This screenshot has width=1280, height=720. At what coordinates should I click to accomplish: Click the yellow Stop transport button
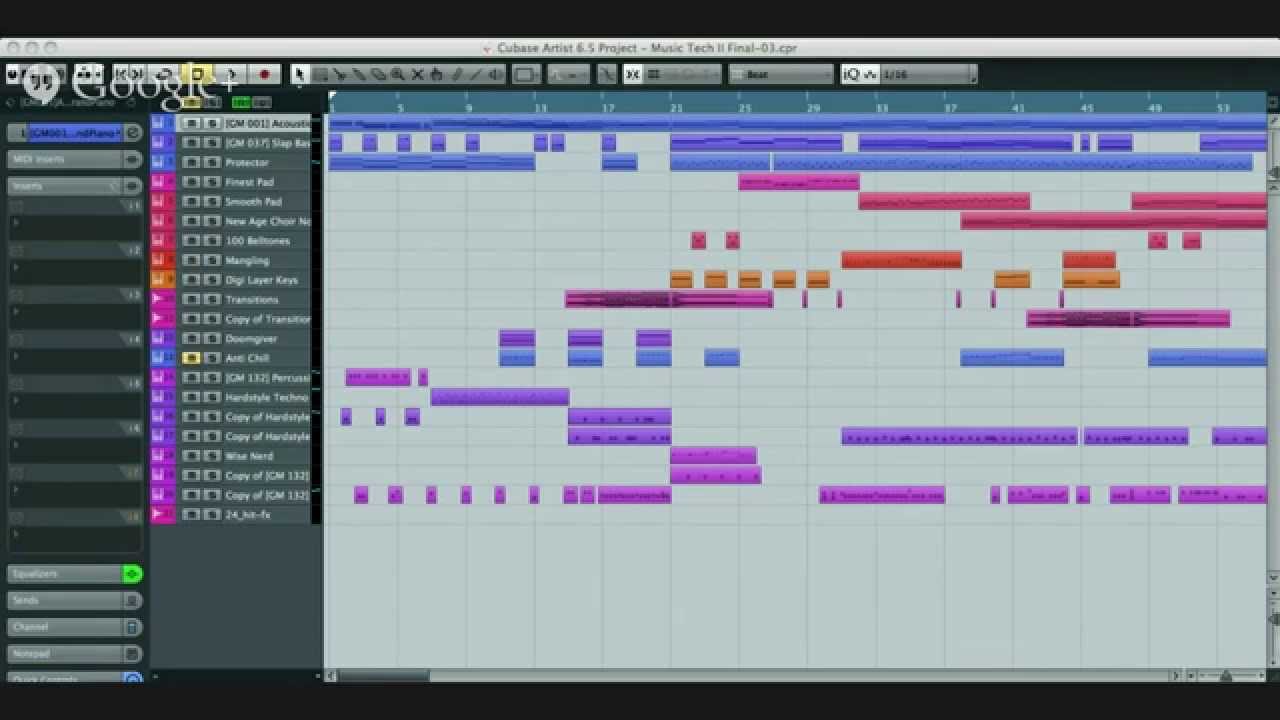pos(198,74)
